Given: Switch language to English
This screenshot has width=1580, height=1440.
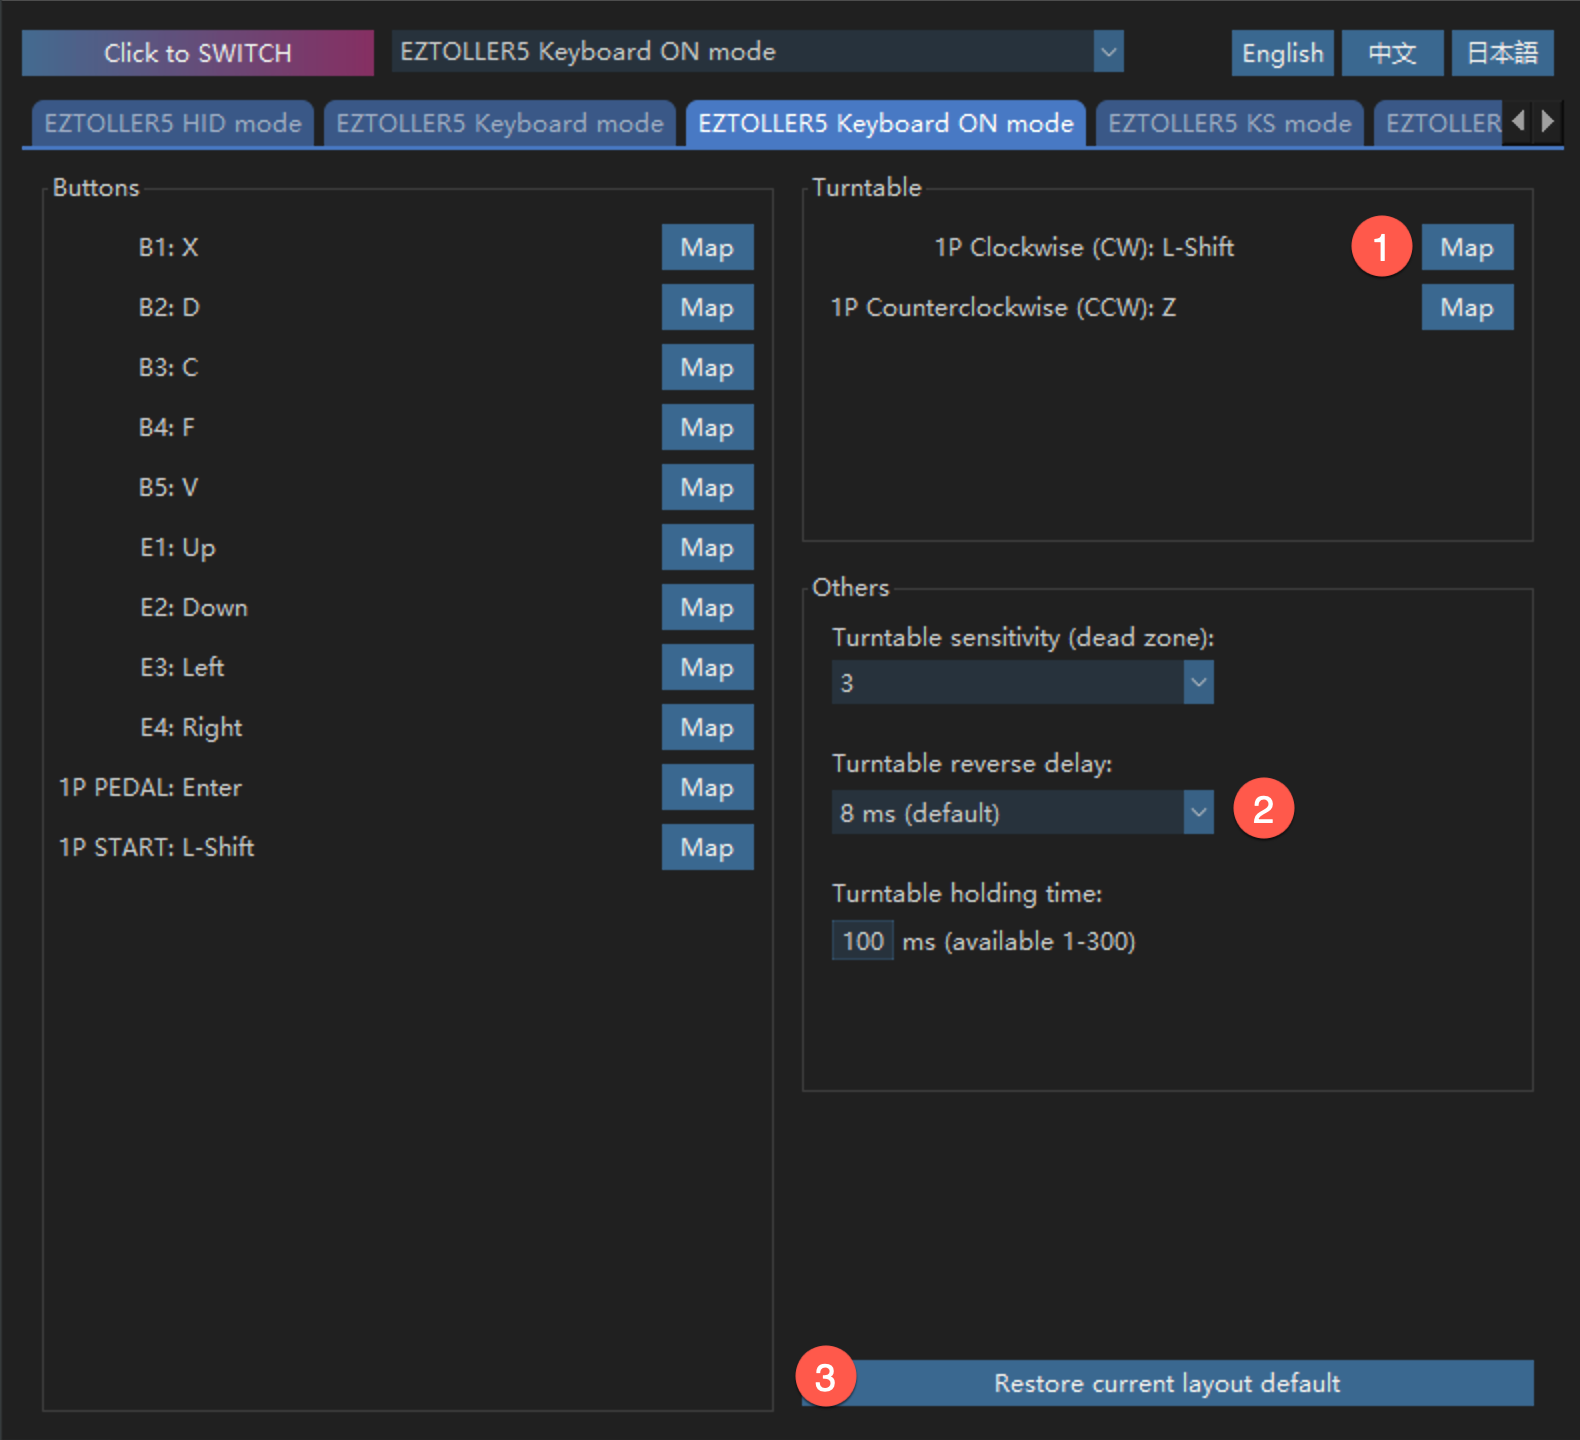Looking at the screenshot, I should click(1282, 53).
